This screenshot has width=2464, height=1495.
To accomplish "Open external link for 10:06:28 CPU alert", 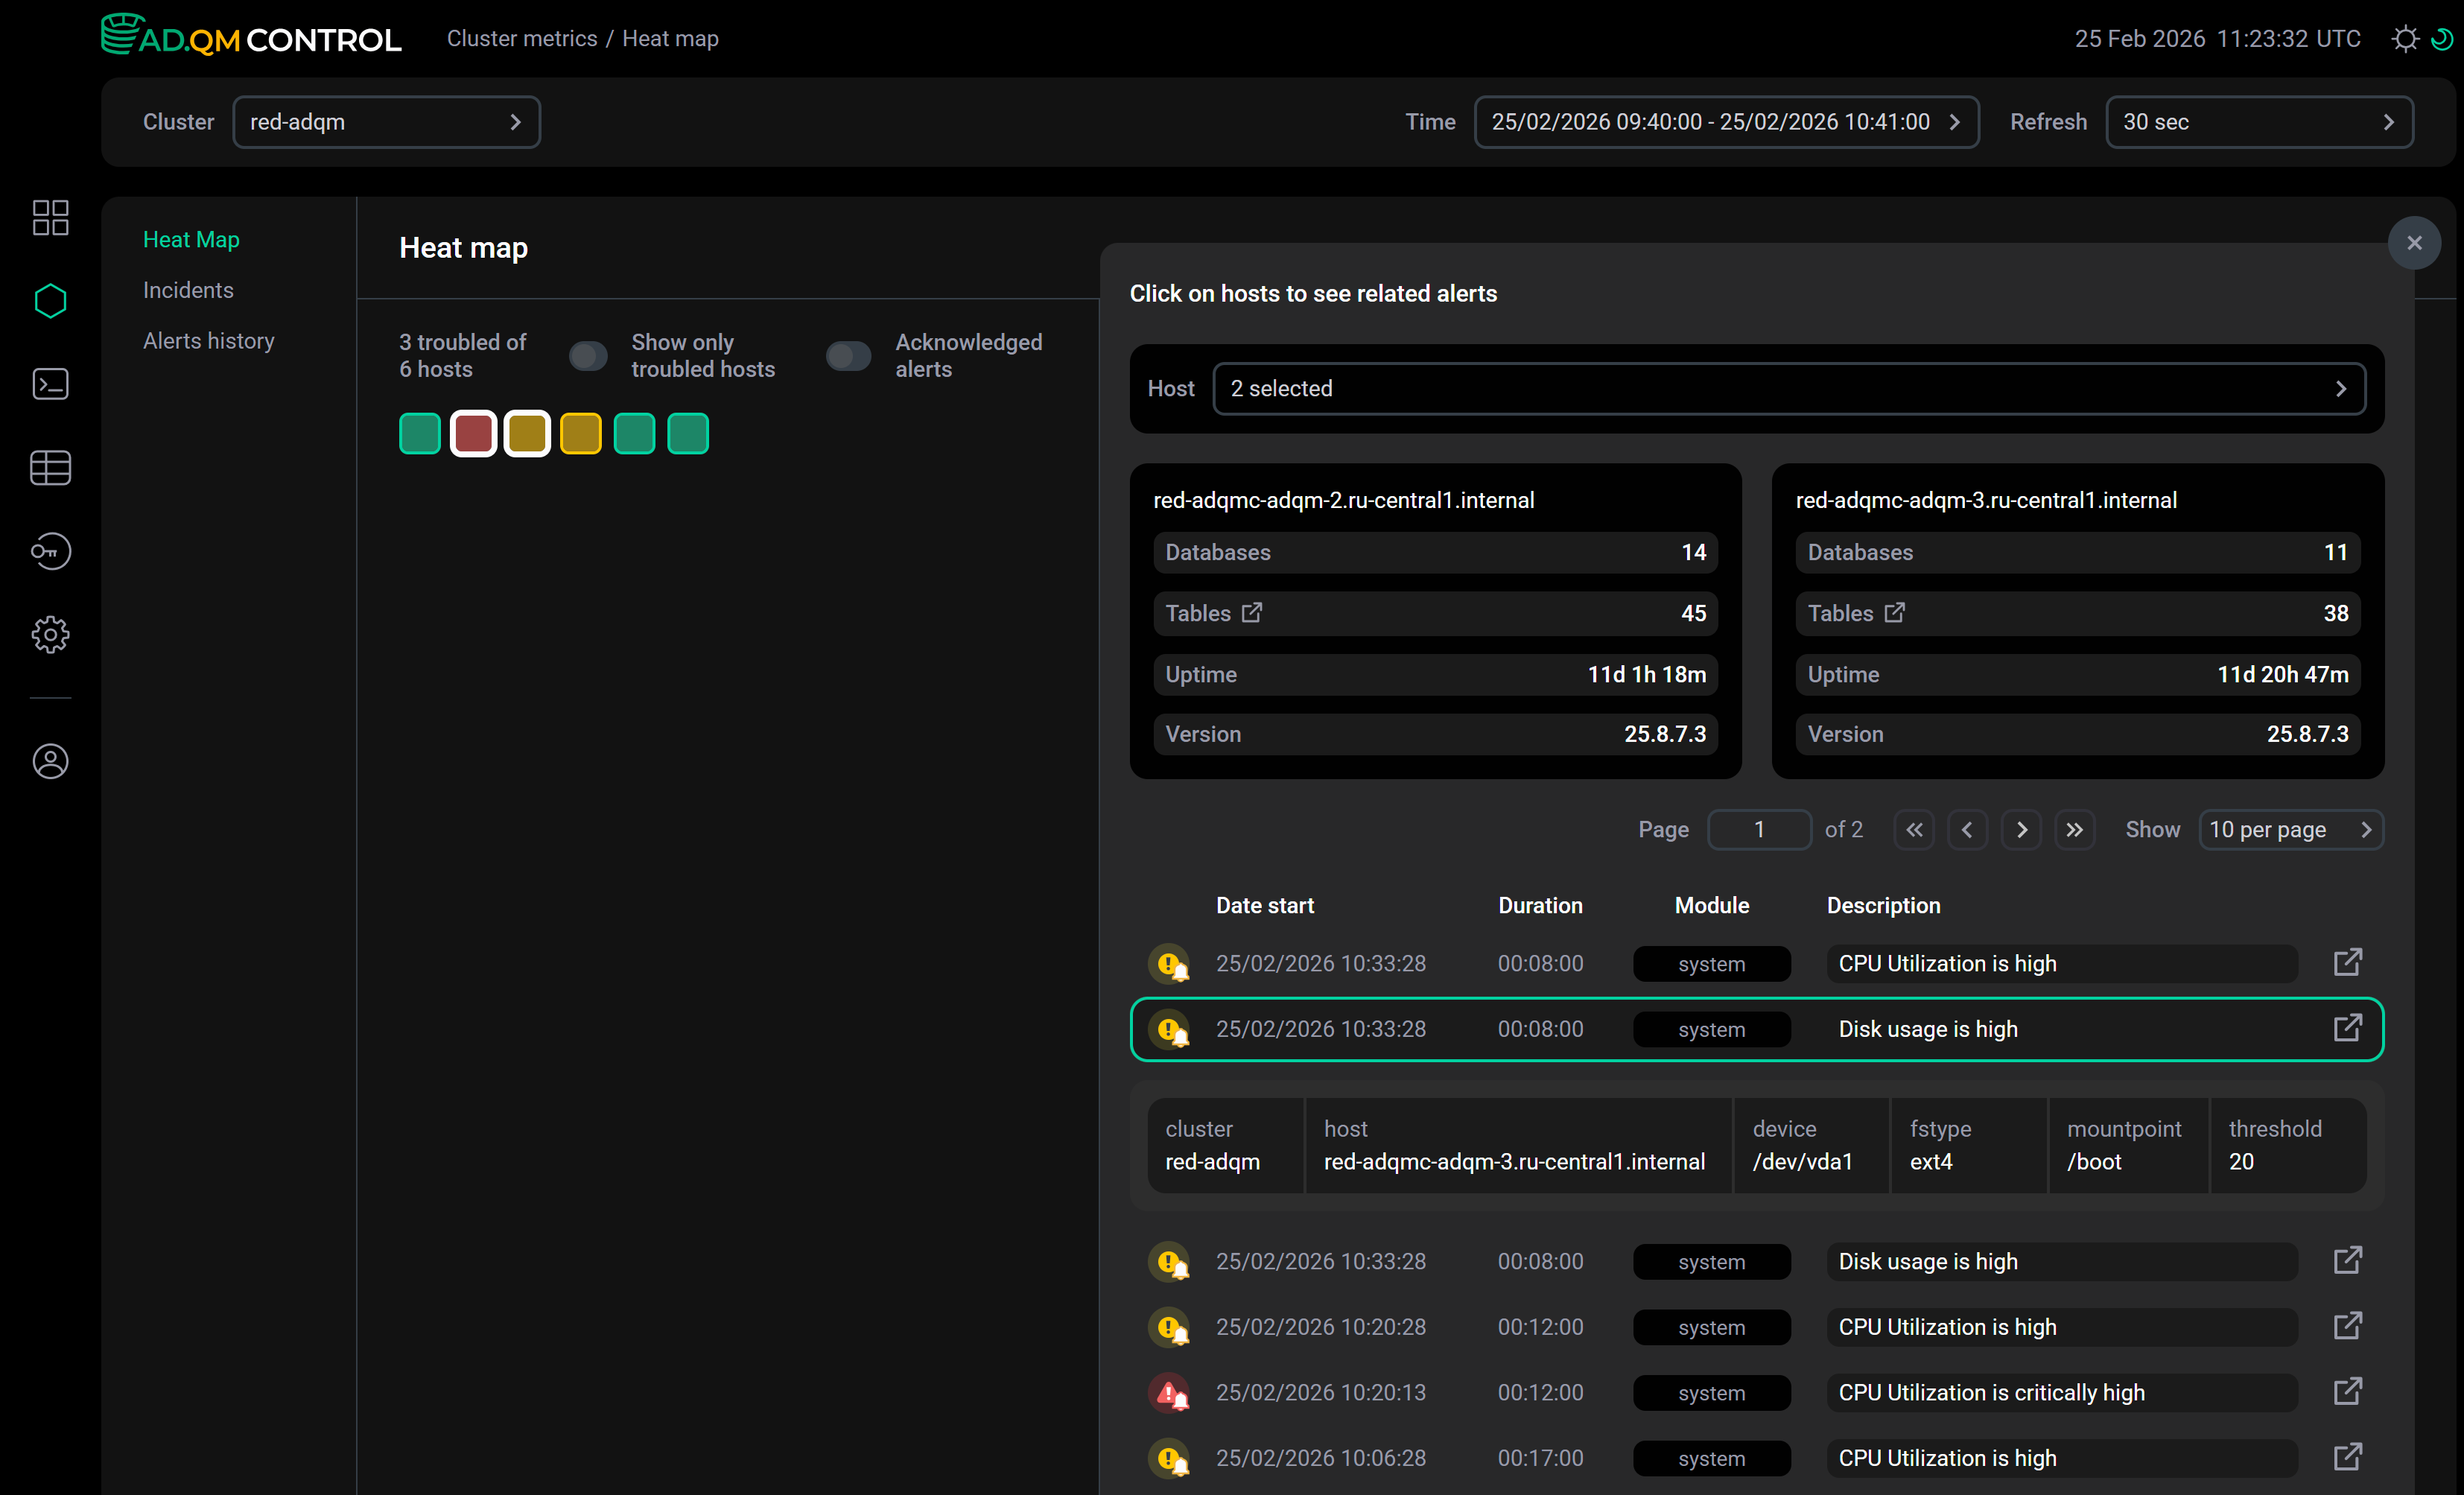I will point(2347,1457).
